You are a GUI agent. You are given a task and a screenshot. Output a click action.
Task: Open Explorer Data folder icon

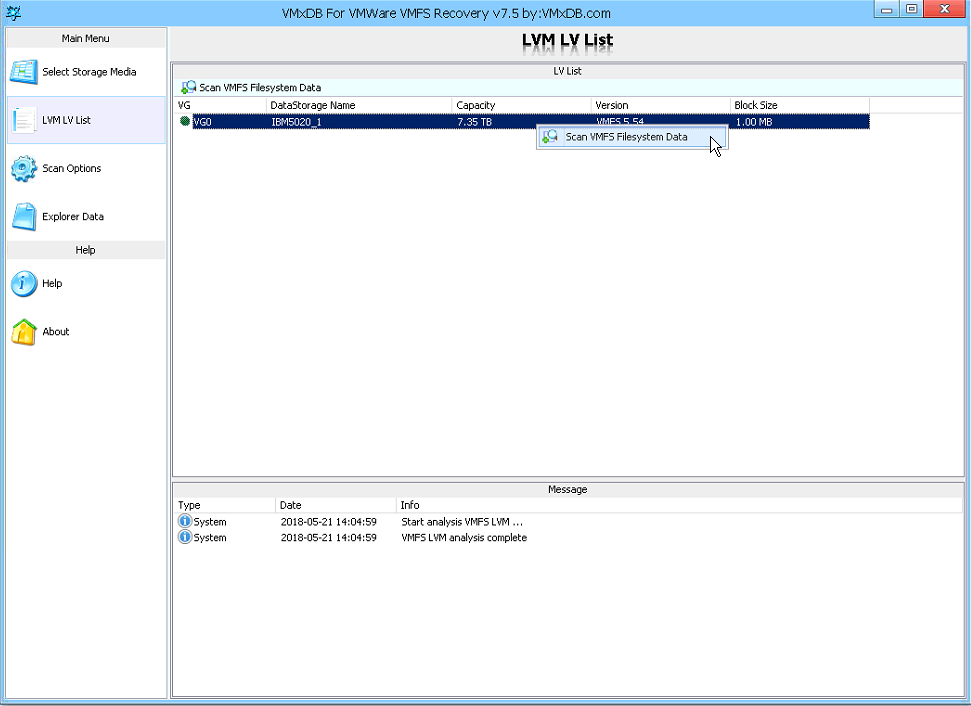(x=24, y=217)
